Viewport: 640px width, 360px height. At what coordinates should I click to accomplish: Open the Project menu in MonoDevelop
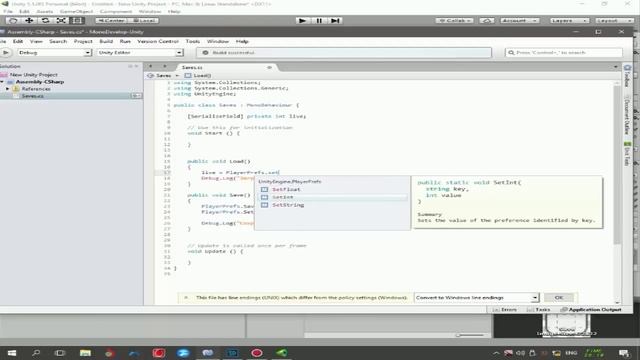click(83, 41)
